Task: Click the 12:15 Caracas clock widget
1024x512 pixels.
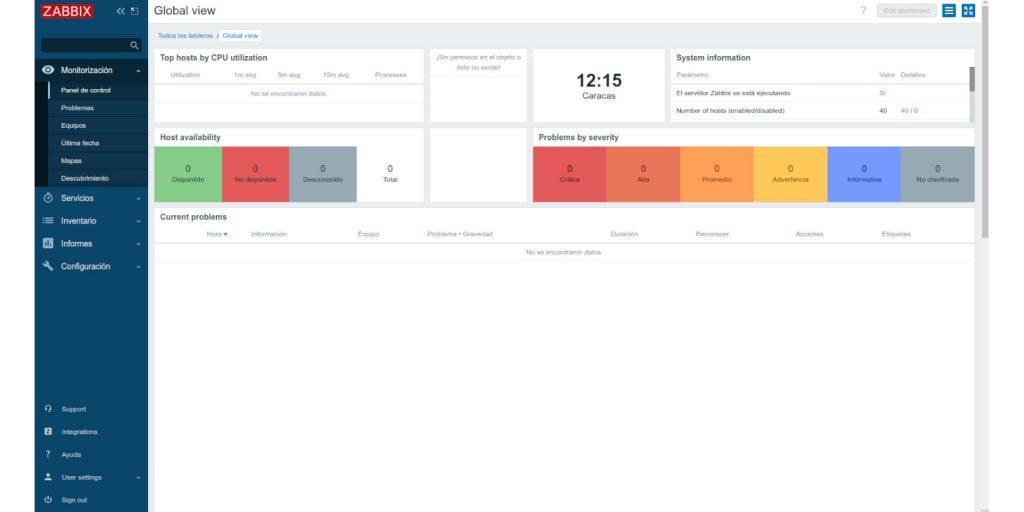Action: click(599, 86)
